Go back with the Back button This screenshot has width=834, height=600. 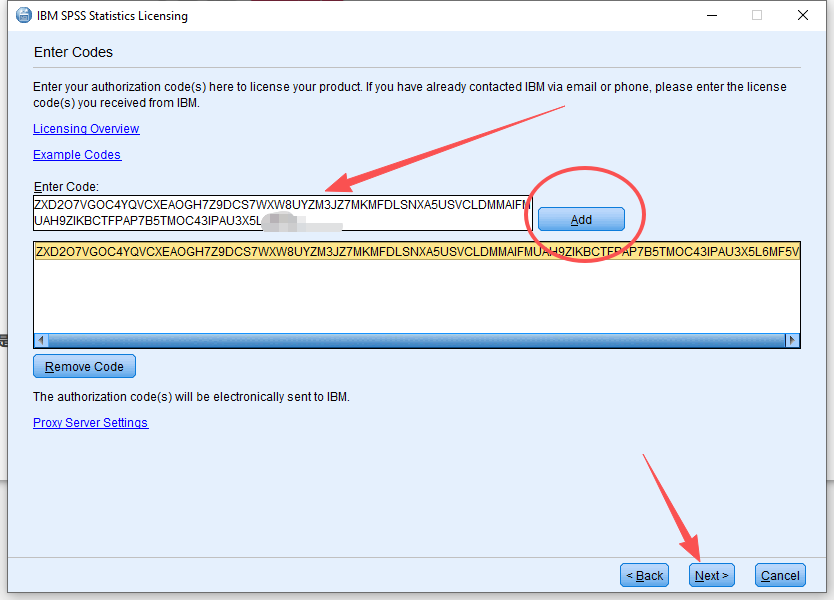coord(644,575)
